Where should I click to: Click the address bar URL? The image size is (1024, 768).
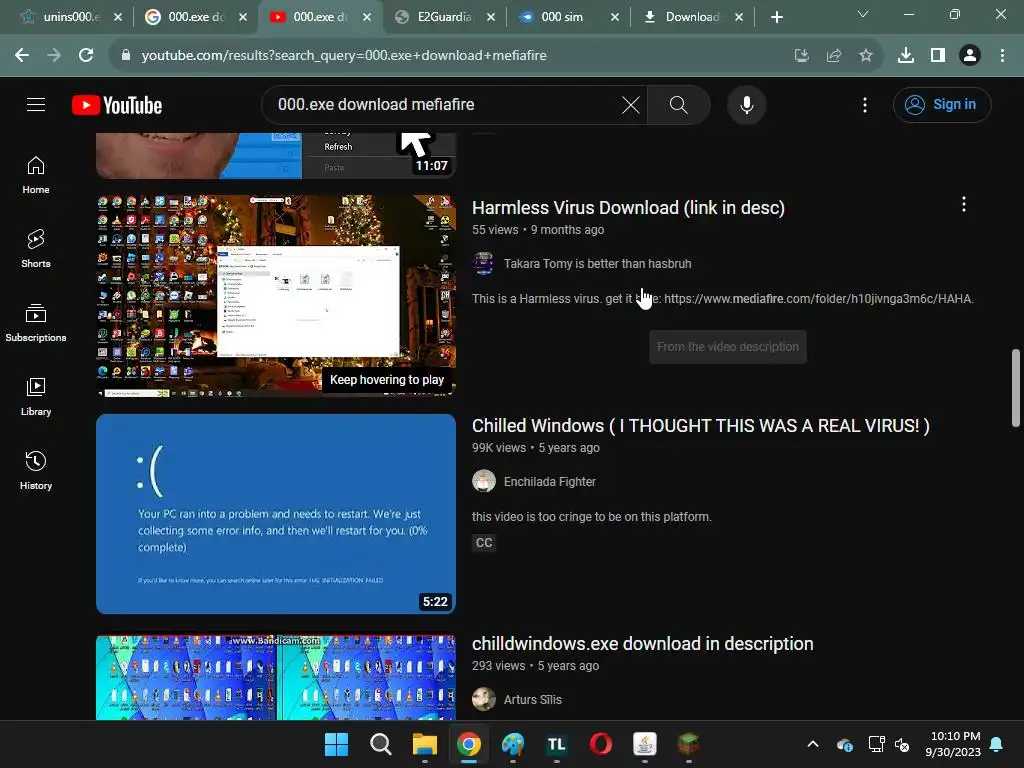click(x=344, y=56)
